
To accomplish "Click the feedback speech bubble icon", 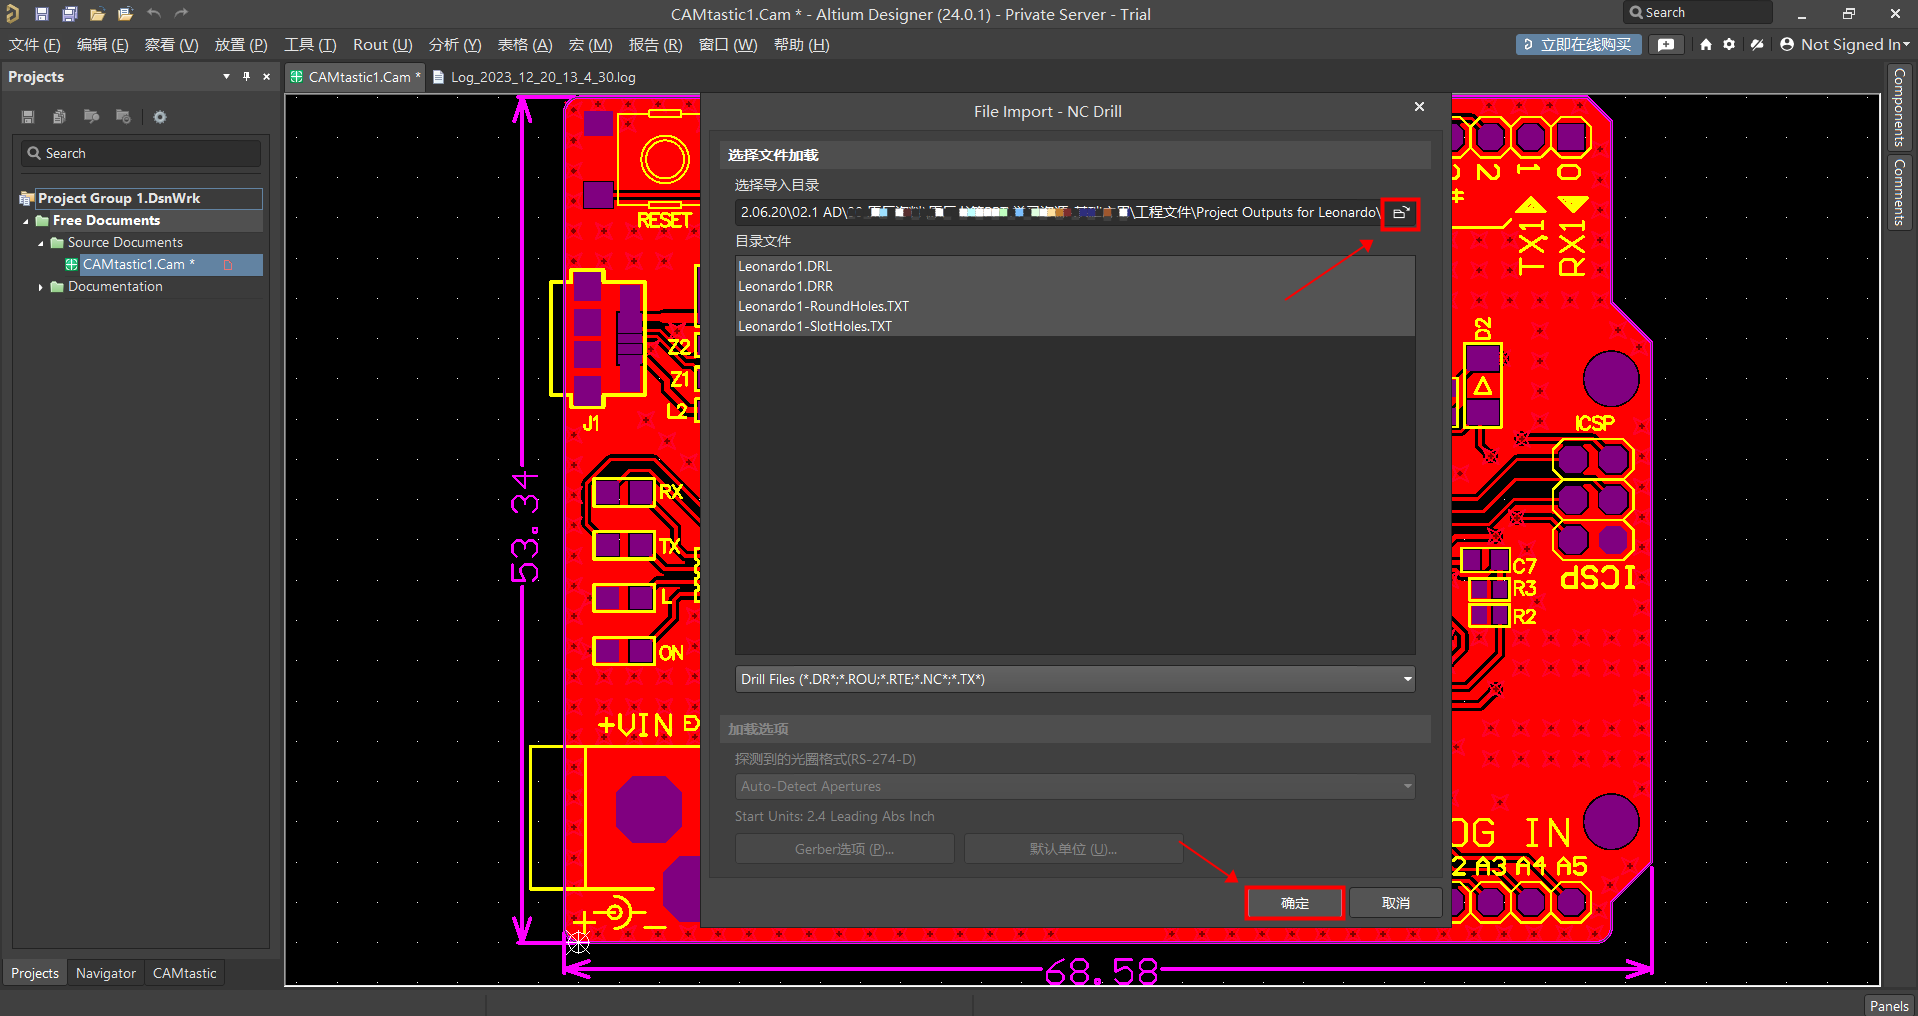I will [1666, 45].
